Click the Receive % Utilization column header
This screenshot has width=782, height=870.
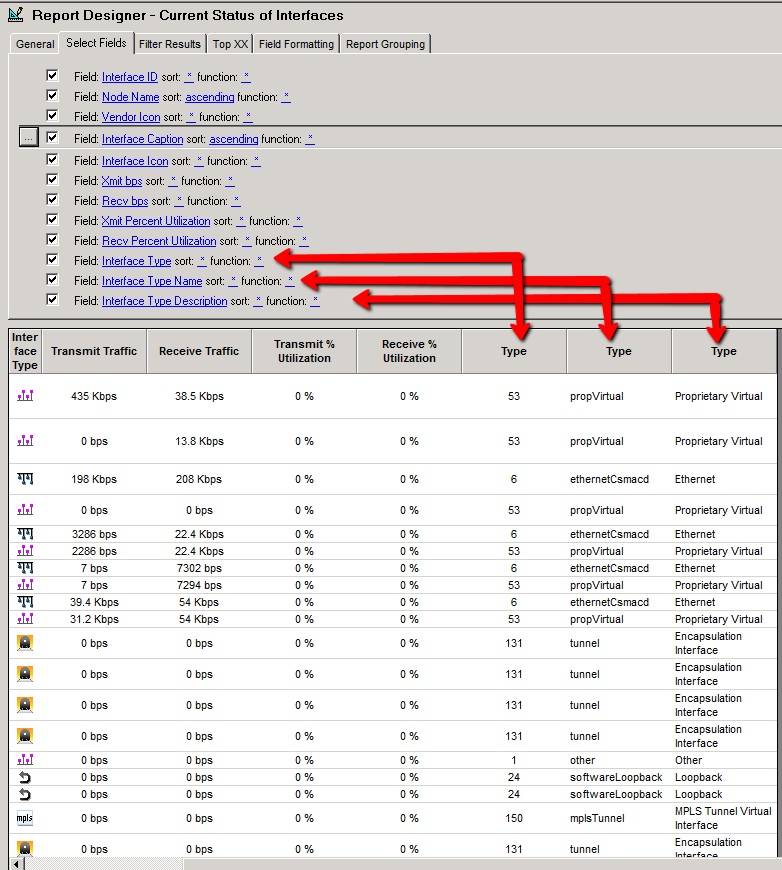click(409, 351)
